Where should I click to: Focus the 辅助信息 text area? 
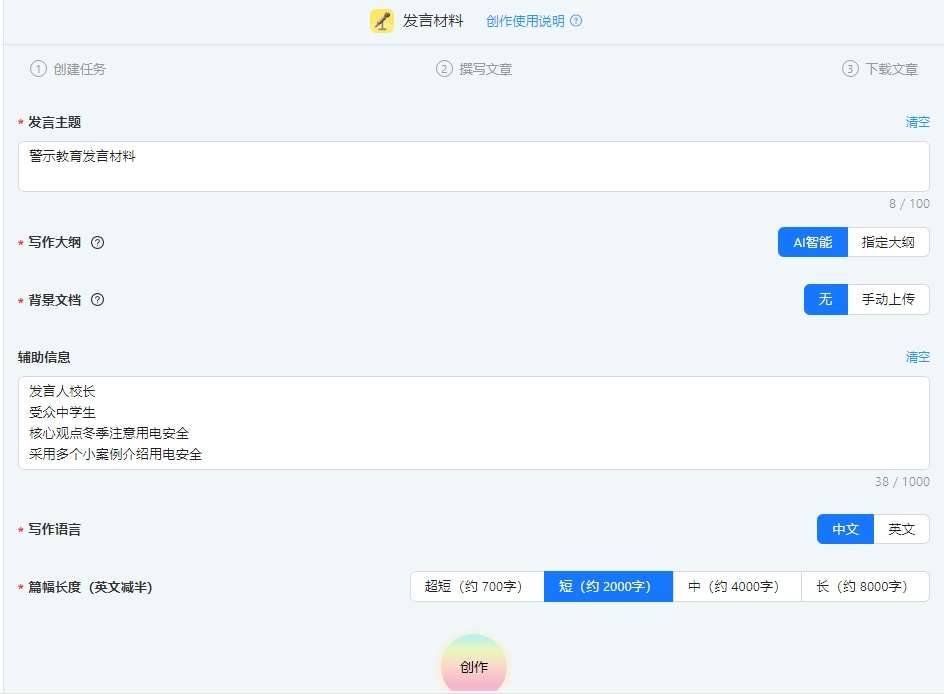[x=474, y=423]
